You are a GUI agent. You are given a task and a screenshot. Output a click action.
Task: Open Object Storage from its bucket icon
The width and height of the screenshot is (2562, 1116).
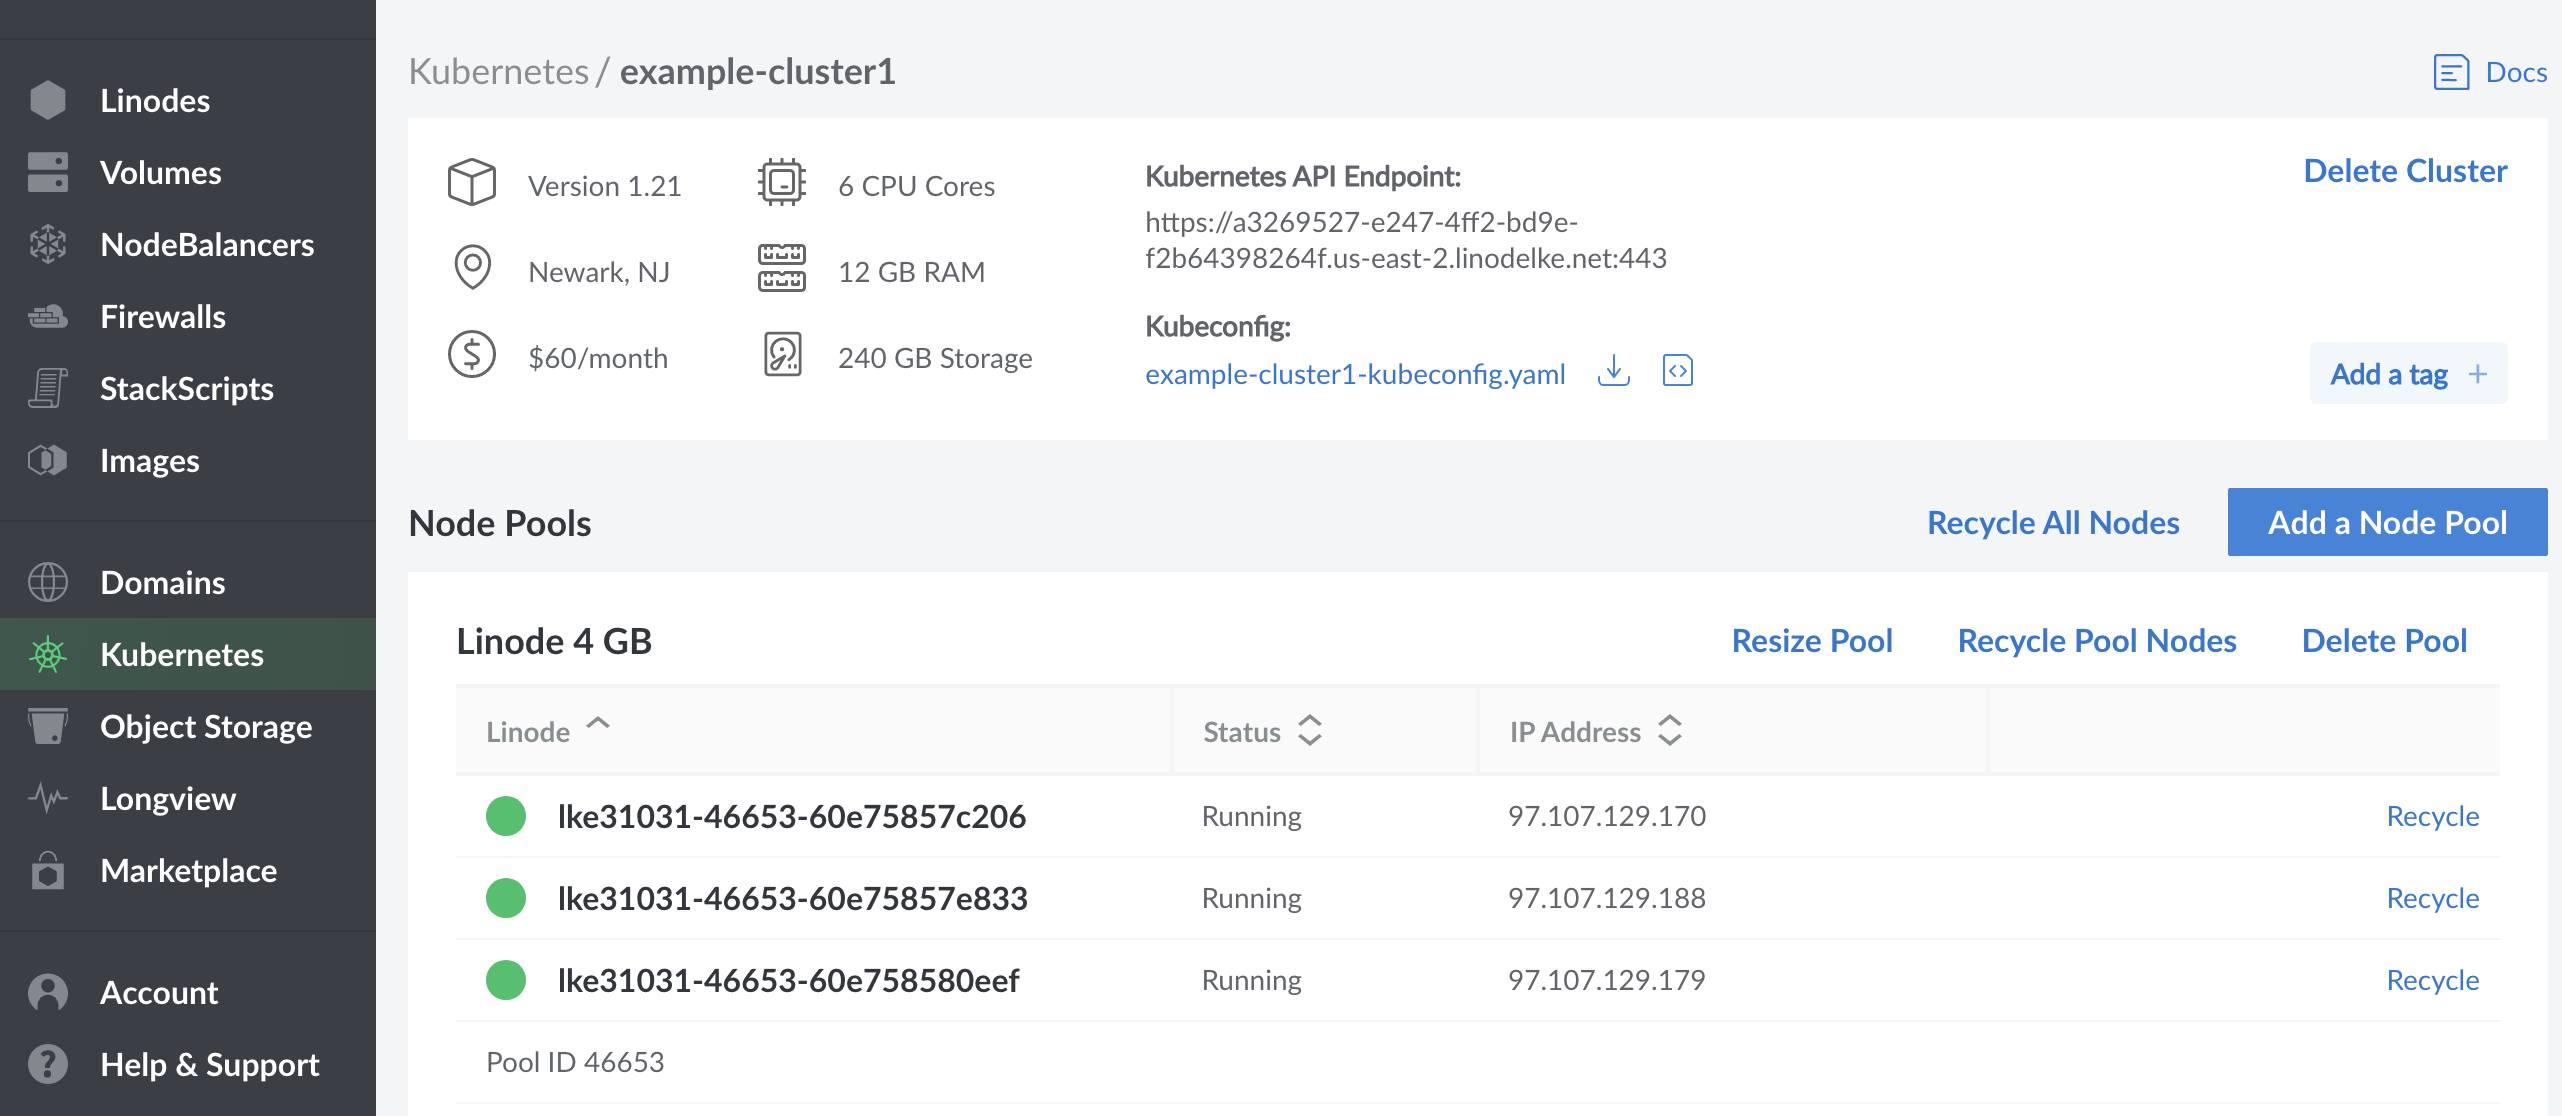pos(46,726)
